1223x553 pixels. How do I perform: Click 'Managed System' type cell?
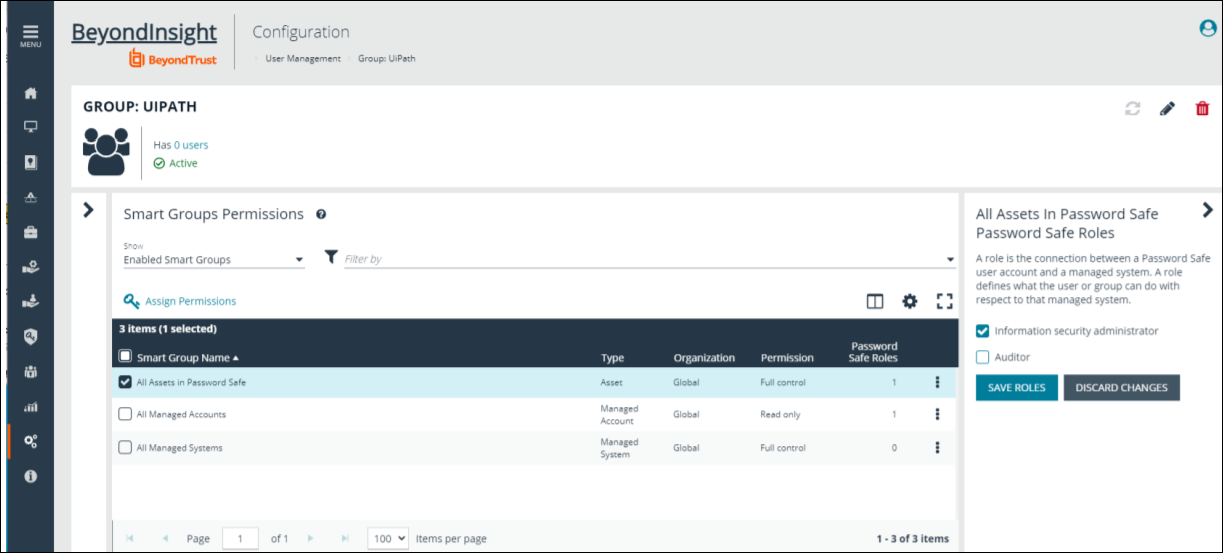pyautogui.click(x=619, y=448)
